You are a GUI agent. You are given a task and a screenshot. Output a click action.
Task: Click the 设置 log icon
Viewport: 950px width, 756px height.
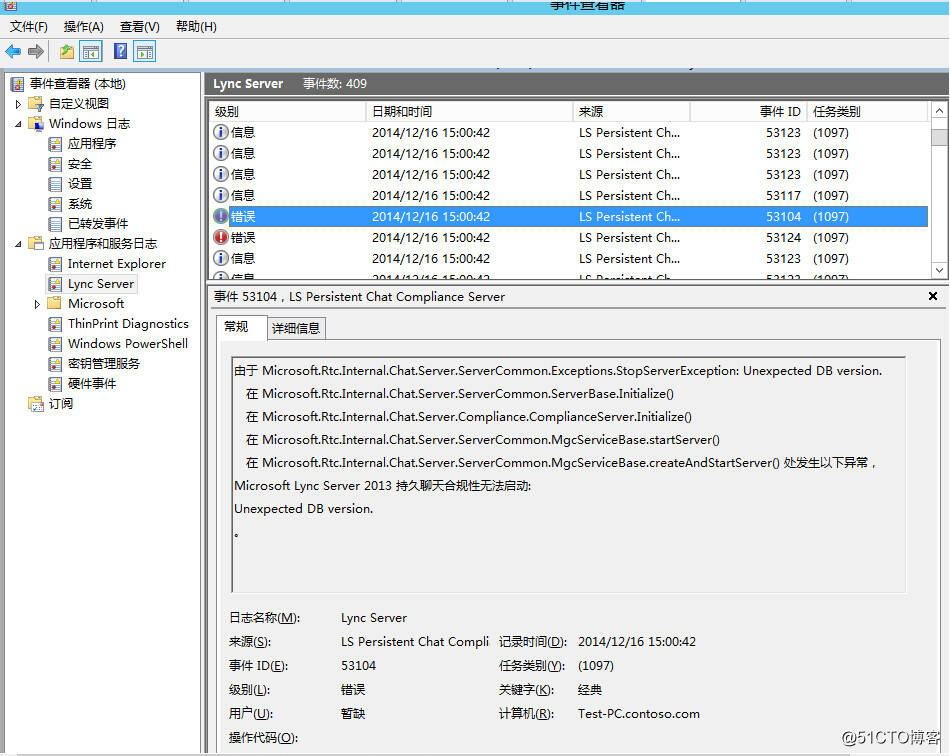[55, 184]
